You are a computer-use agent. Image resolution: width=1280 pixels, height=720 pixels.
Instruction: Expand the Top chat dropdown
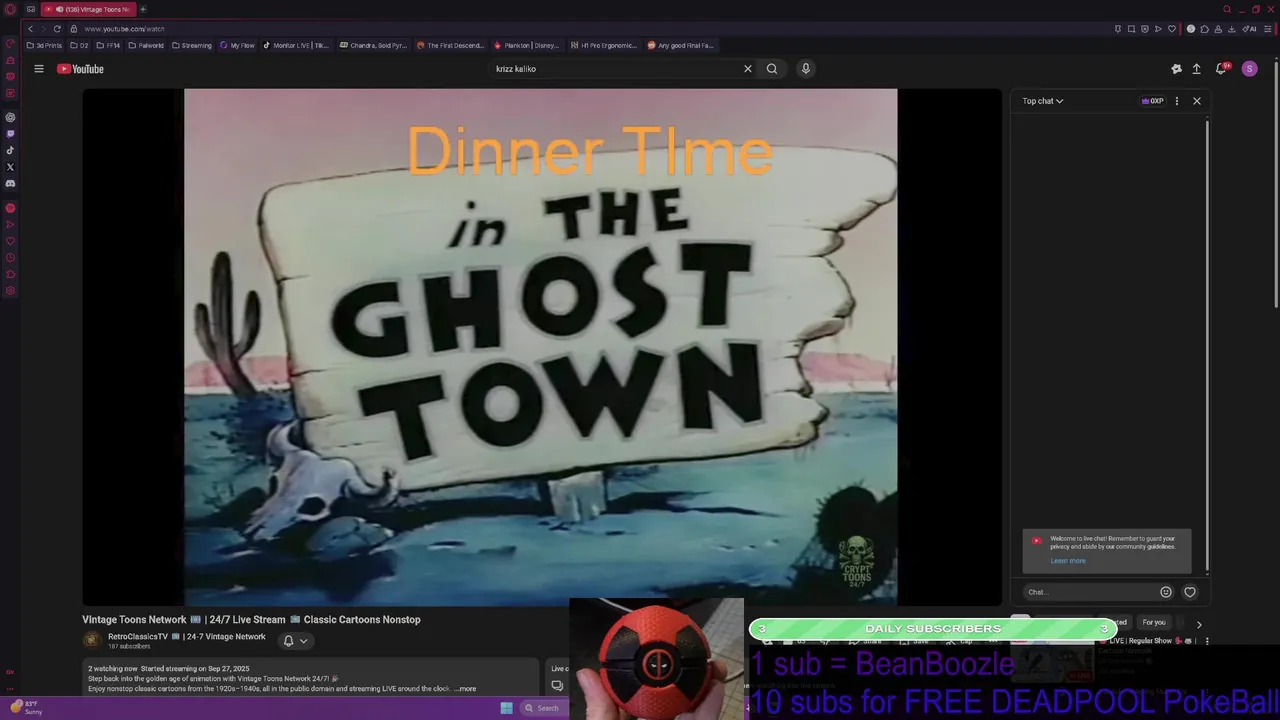point(1043,101)
